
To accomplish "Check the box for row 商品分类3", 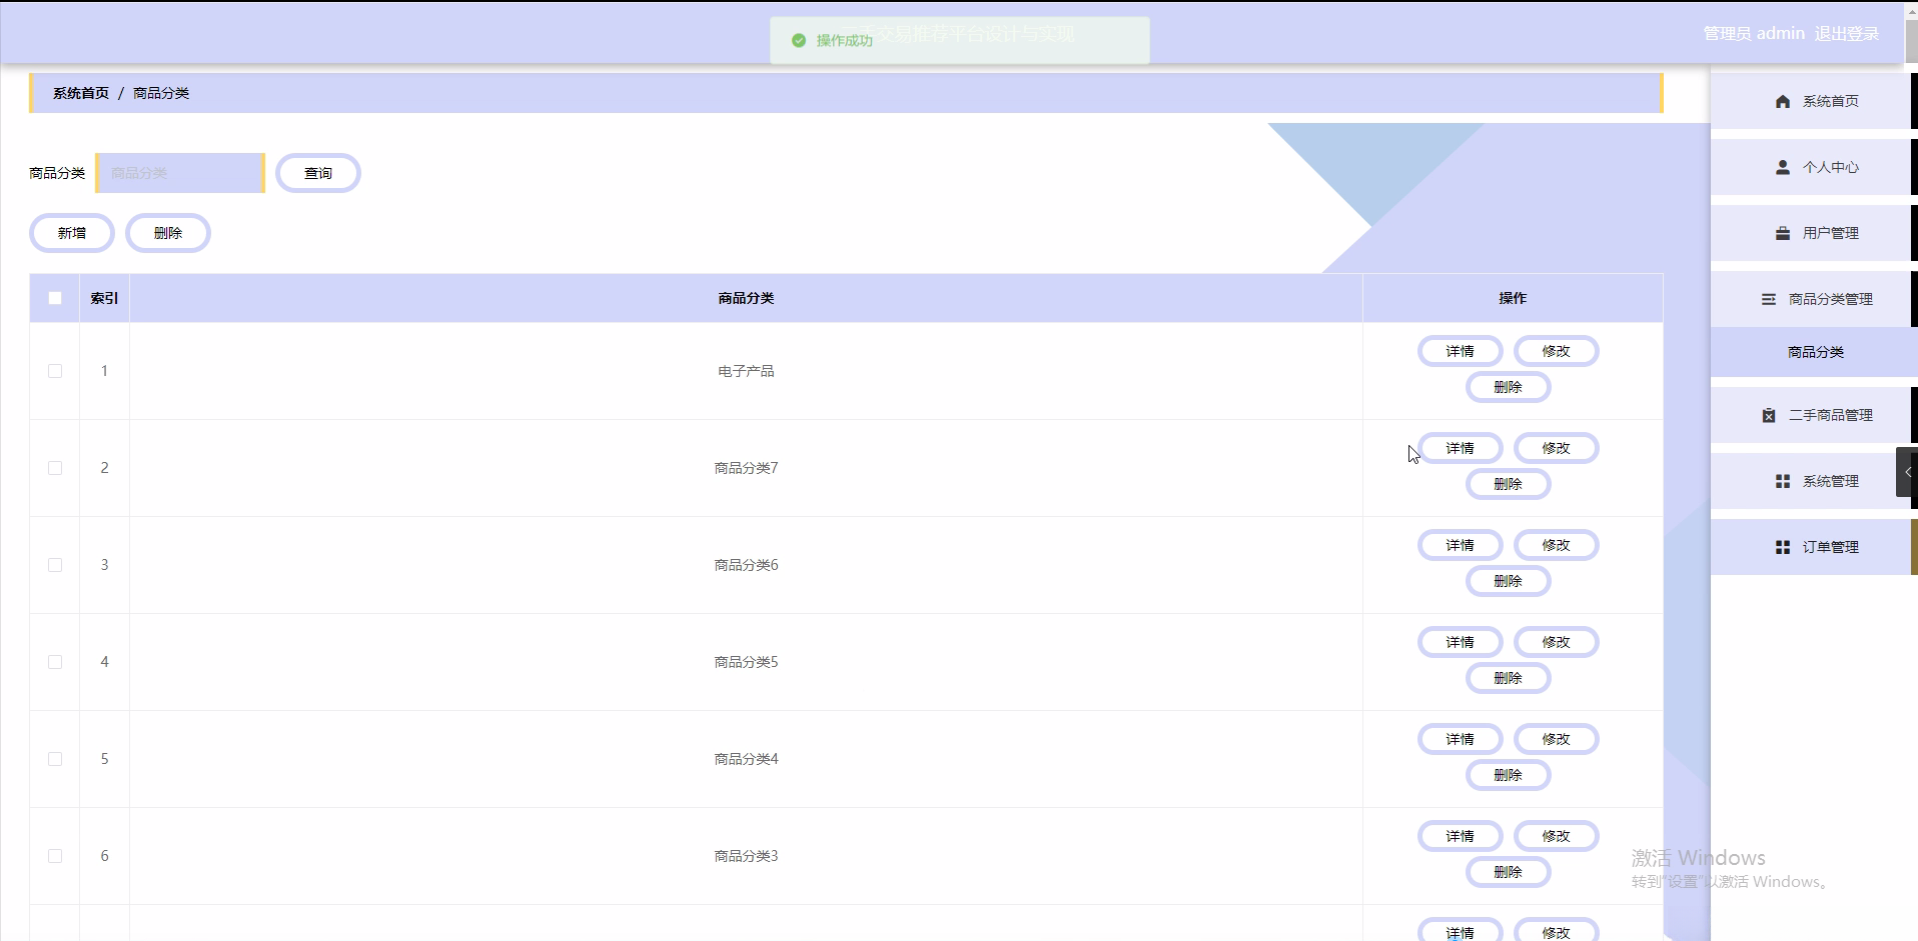I will pos(55,856).
